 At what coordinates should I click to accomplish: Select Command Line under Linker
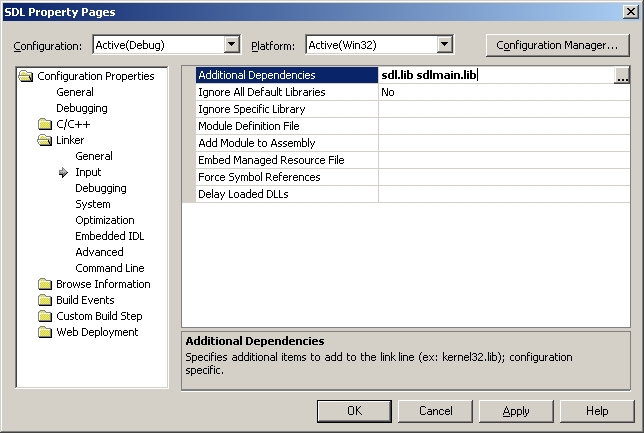[110, 268]
